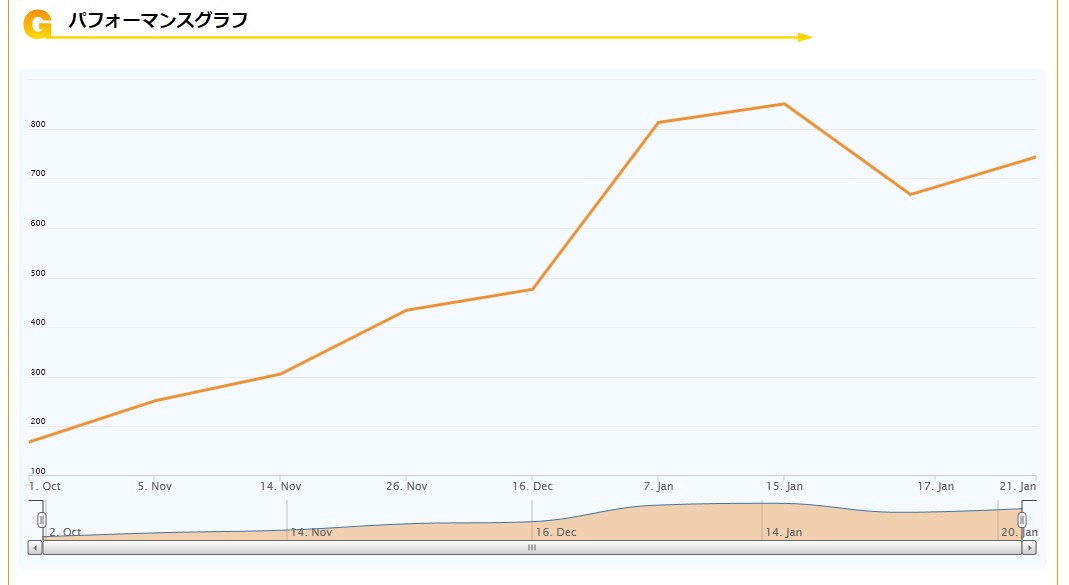Viewport: 1069px width, 585px height.
Task: Click the パフォーマンスグラフ heading text
Action: pyautogui.click(x=158, y=20)
